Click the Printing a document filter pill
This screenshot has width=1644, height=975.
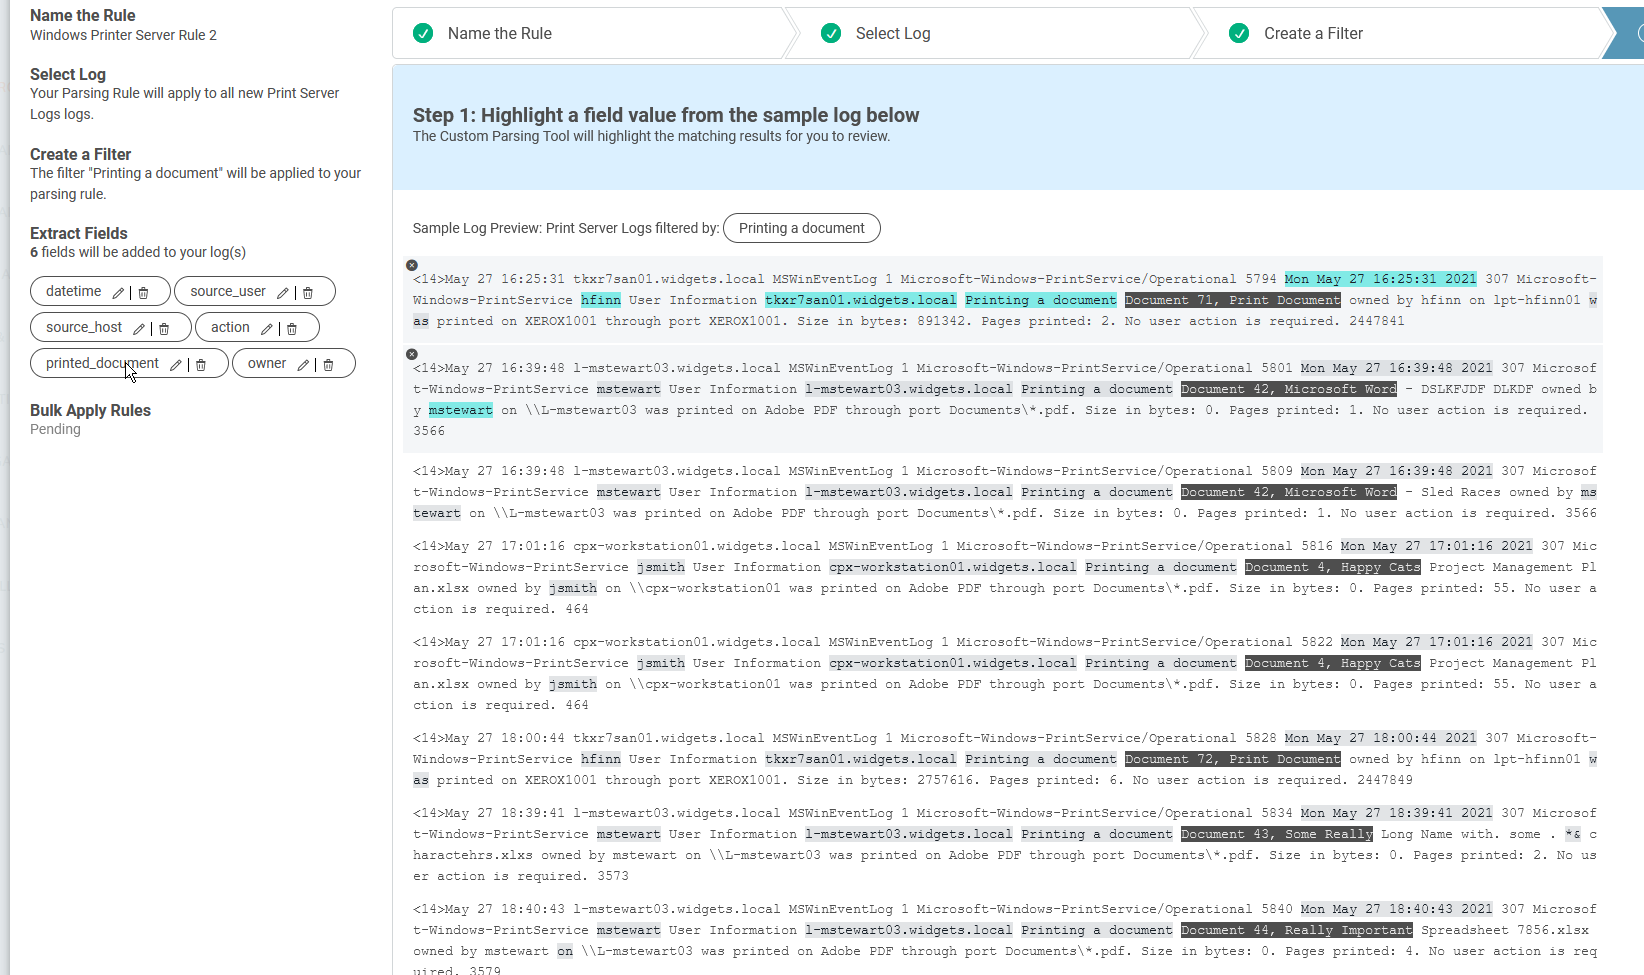801,228
